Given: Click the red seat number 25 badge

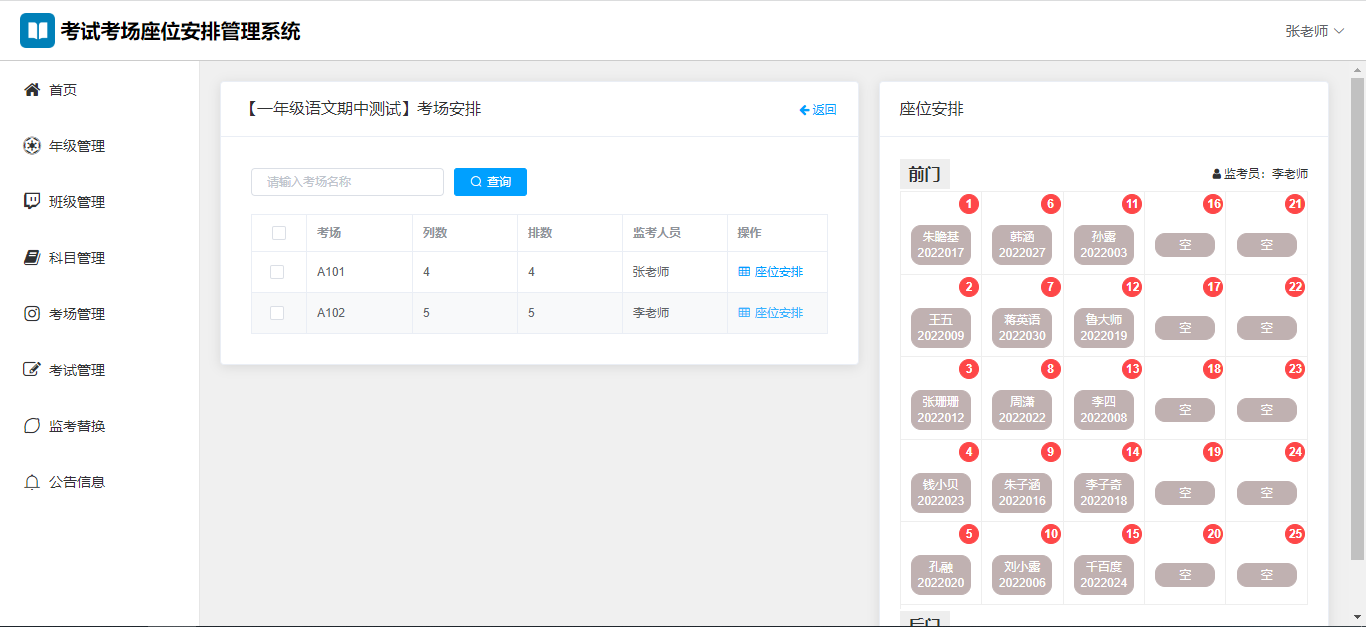Looking at the screenshot, I should pyautogui.click(x=1295, y=534).
